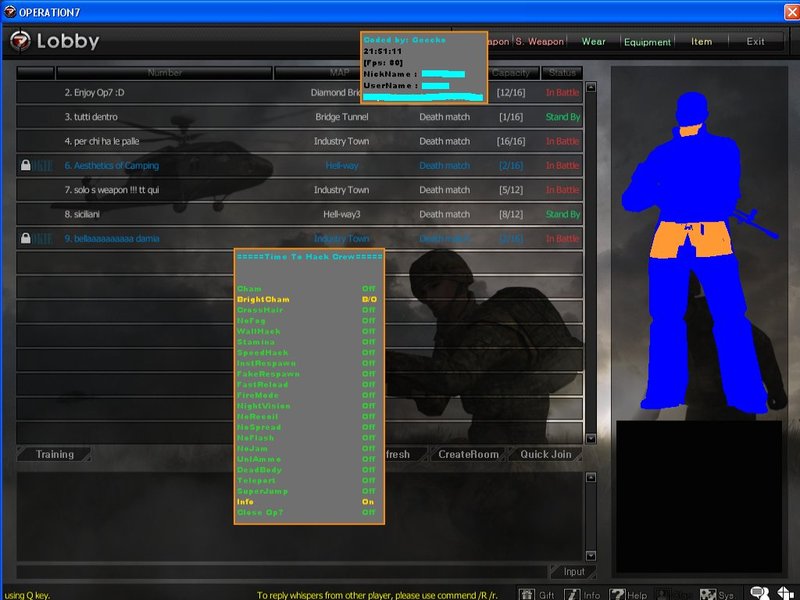This screenshot has width=800, height=600.
Task: Click the dimmed soldier icon in bottom bar
Action: [x=662, y=594]
